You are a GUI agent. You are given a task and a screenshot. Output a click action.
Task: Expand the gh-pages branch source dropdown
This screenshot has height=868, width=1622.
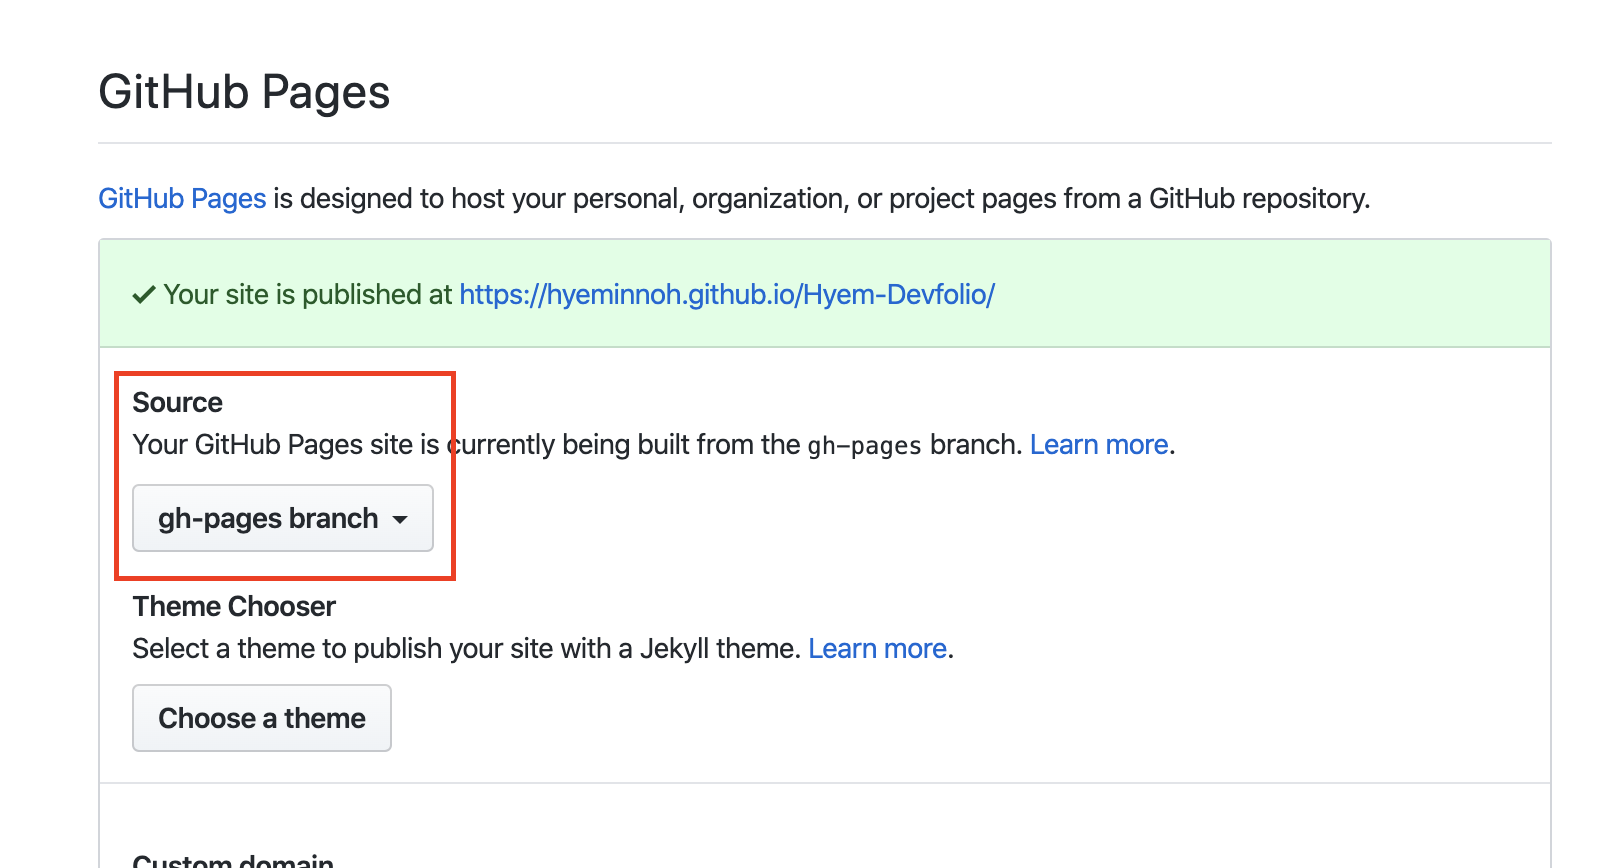[283, 518]
